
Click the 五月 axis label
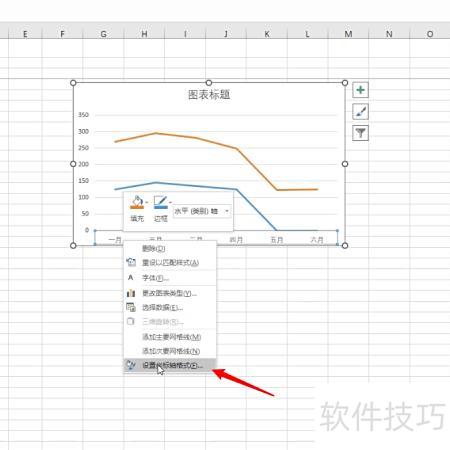(276, 240)
